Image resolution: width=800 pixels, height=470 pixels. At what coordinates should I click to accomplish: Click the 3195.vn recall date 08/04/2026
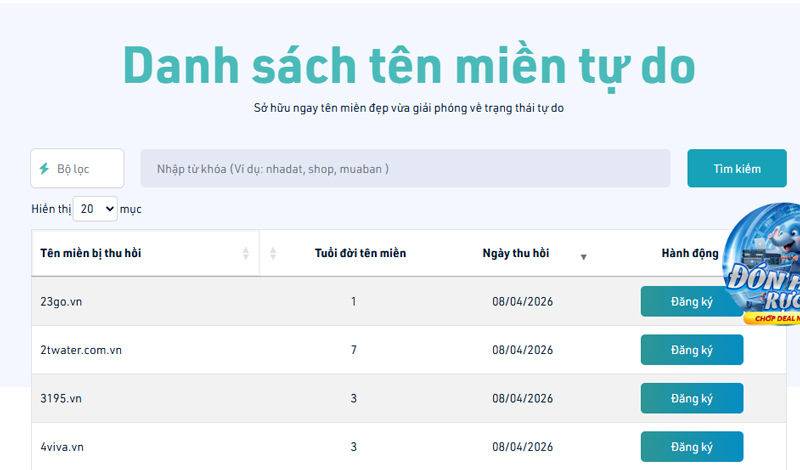click(x=522, y=399)
